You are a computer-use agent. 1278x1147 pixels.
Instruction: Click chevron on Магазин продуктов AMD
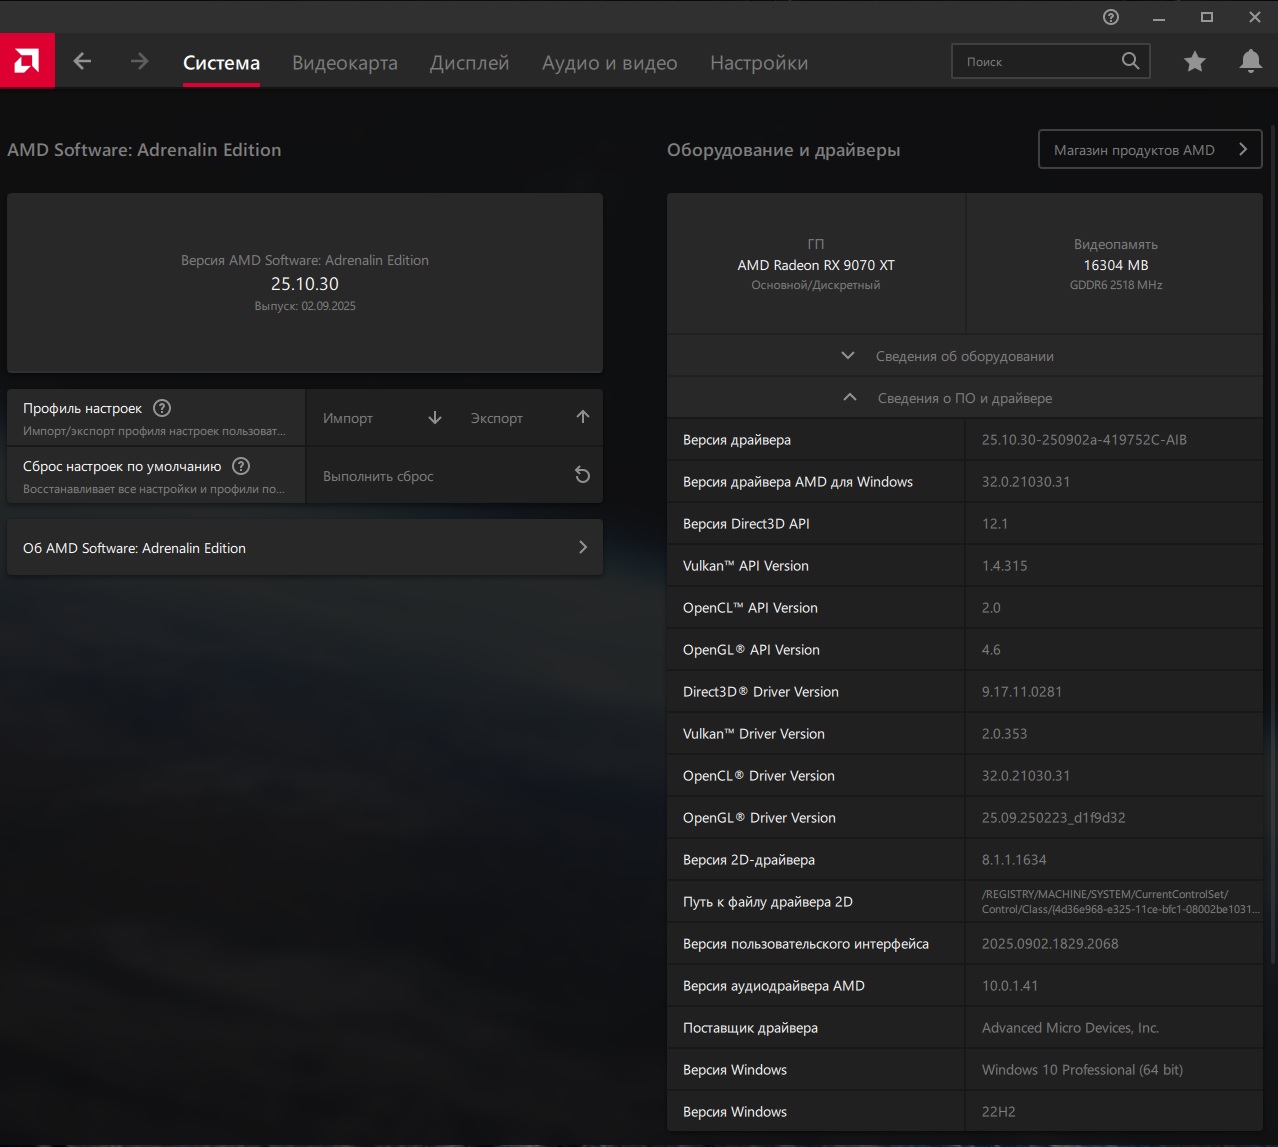[1243, 150]
